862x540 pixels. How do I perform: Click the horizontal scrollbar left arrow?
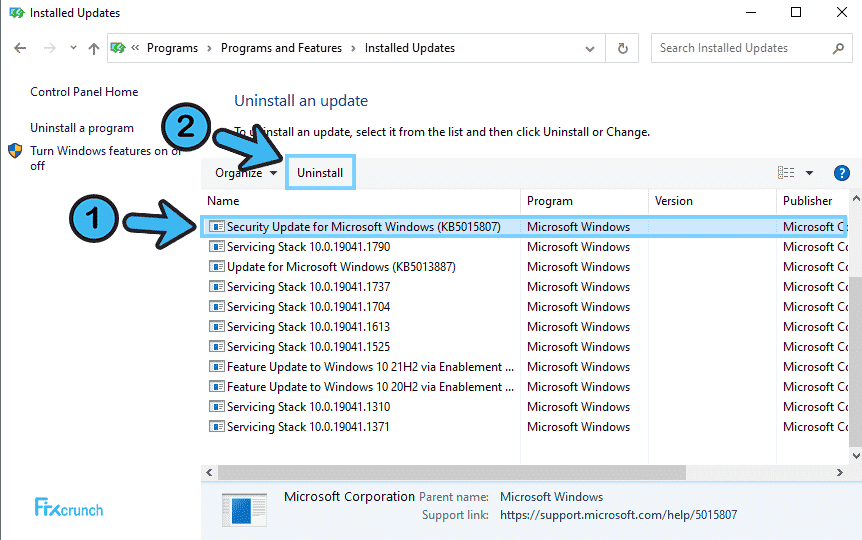pos(209,472)
